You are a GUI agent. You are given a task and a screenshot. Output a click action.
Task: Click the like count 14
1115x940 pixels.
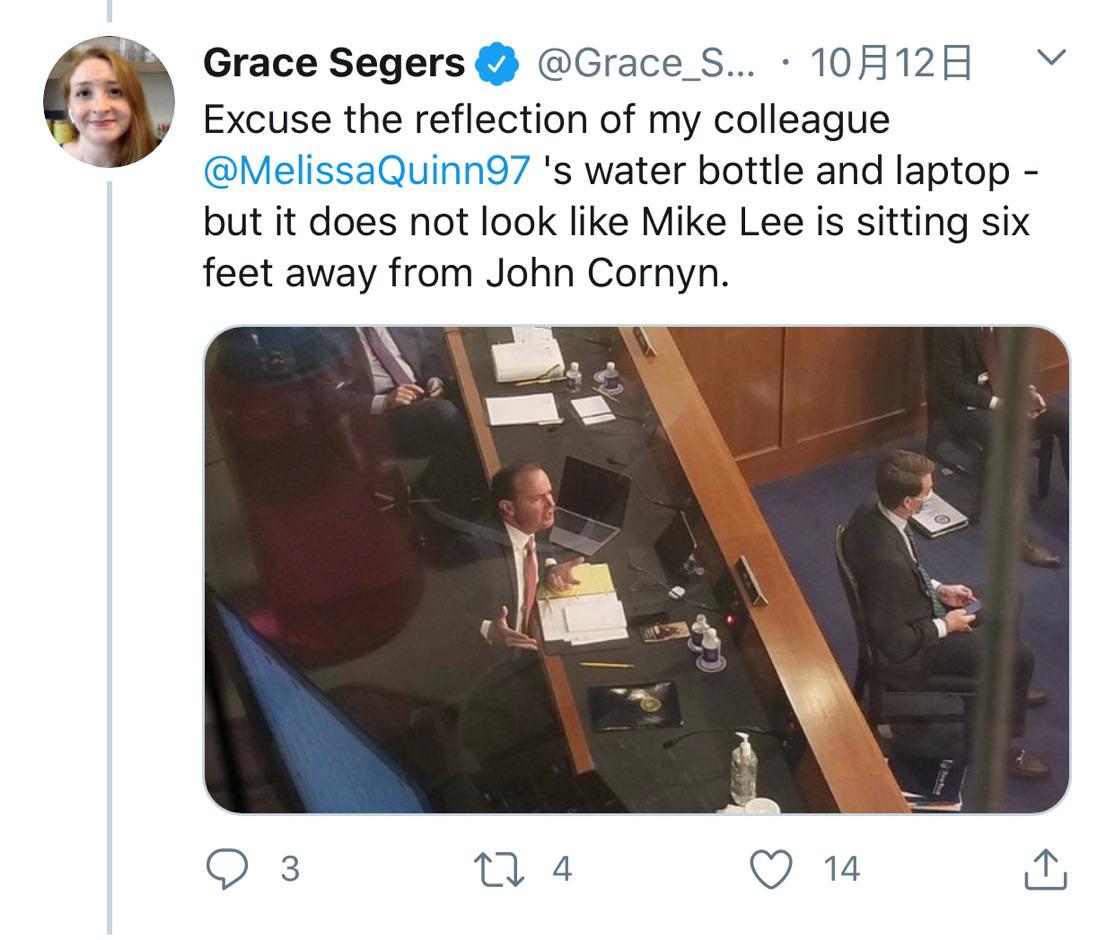click(842, 868)
